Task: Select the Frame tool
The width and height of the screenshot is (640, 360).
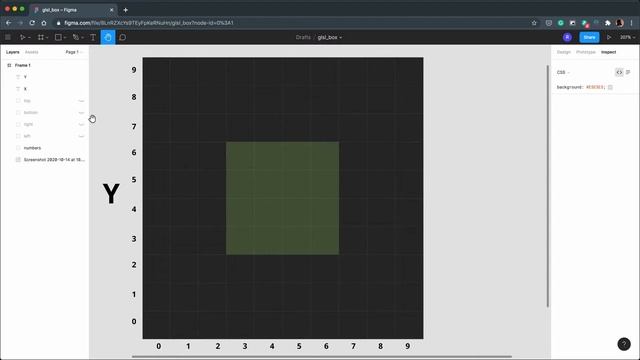Action: pos(40,37)
